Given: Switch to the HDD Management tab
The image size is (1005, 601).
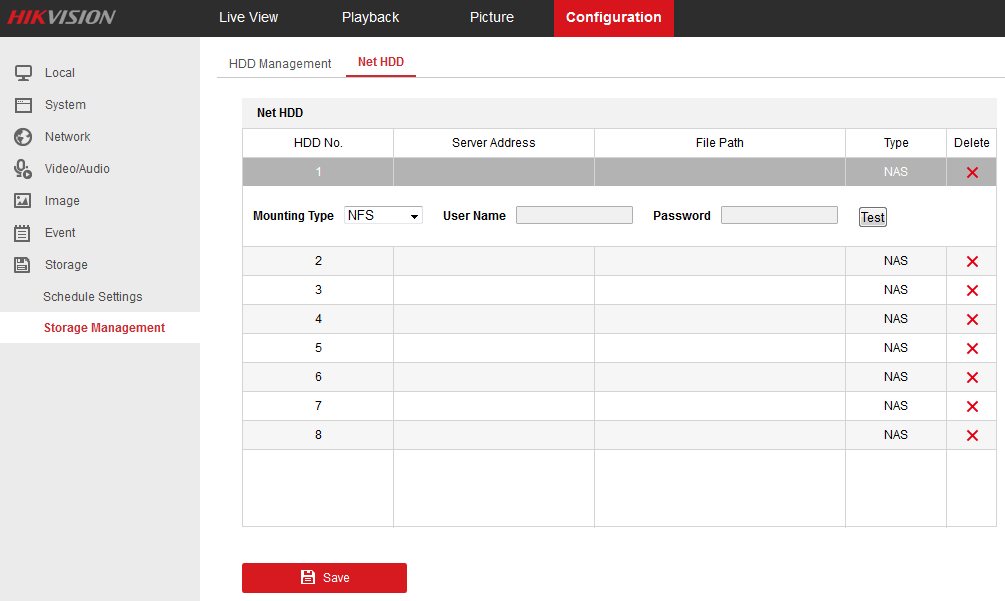Looking at the screenshot, I should click(x=280, y=64).
